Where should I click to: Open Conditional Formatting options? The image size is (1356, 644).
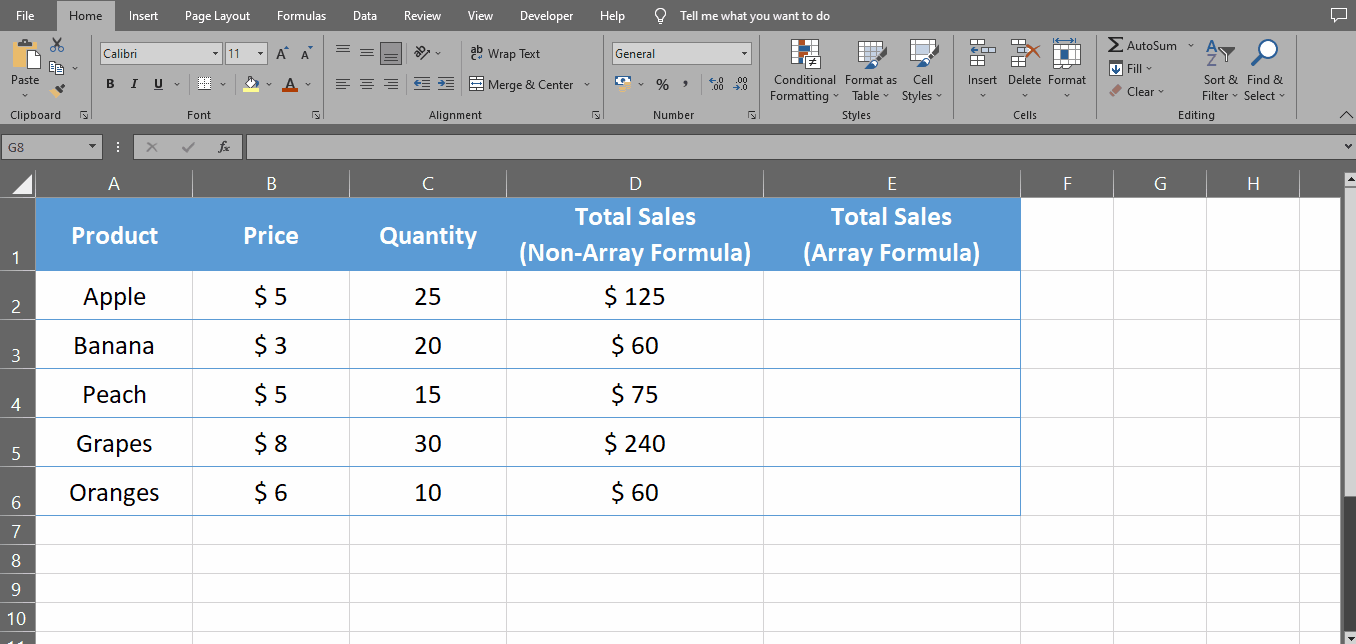click(x=804, y=70)
